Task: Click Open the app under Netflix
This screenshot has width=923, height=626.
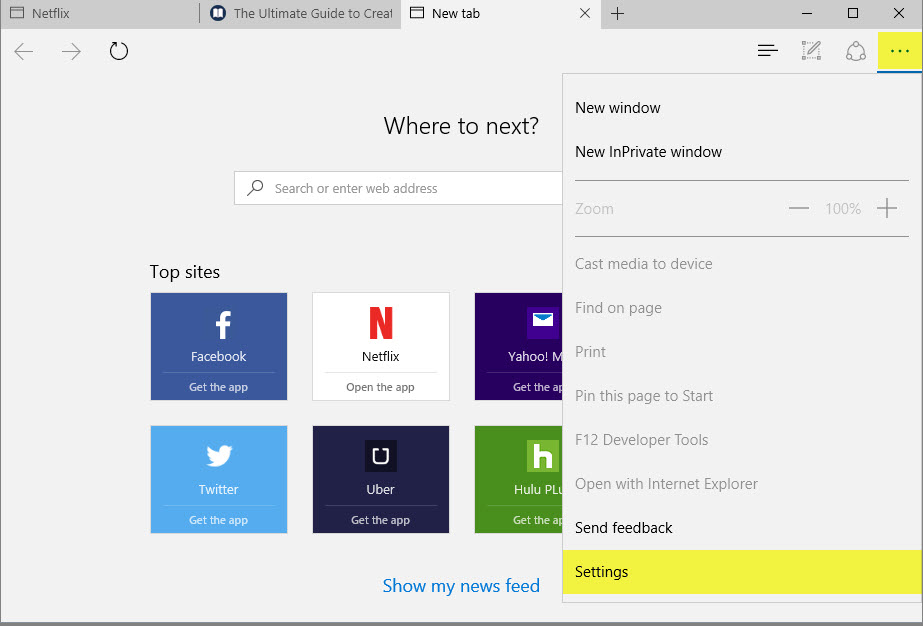Action: pos(380,387)
